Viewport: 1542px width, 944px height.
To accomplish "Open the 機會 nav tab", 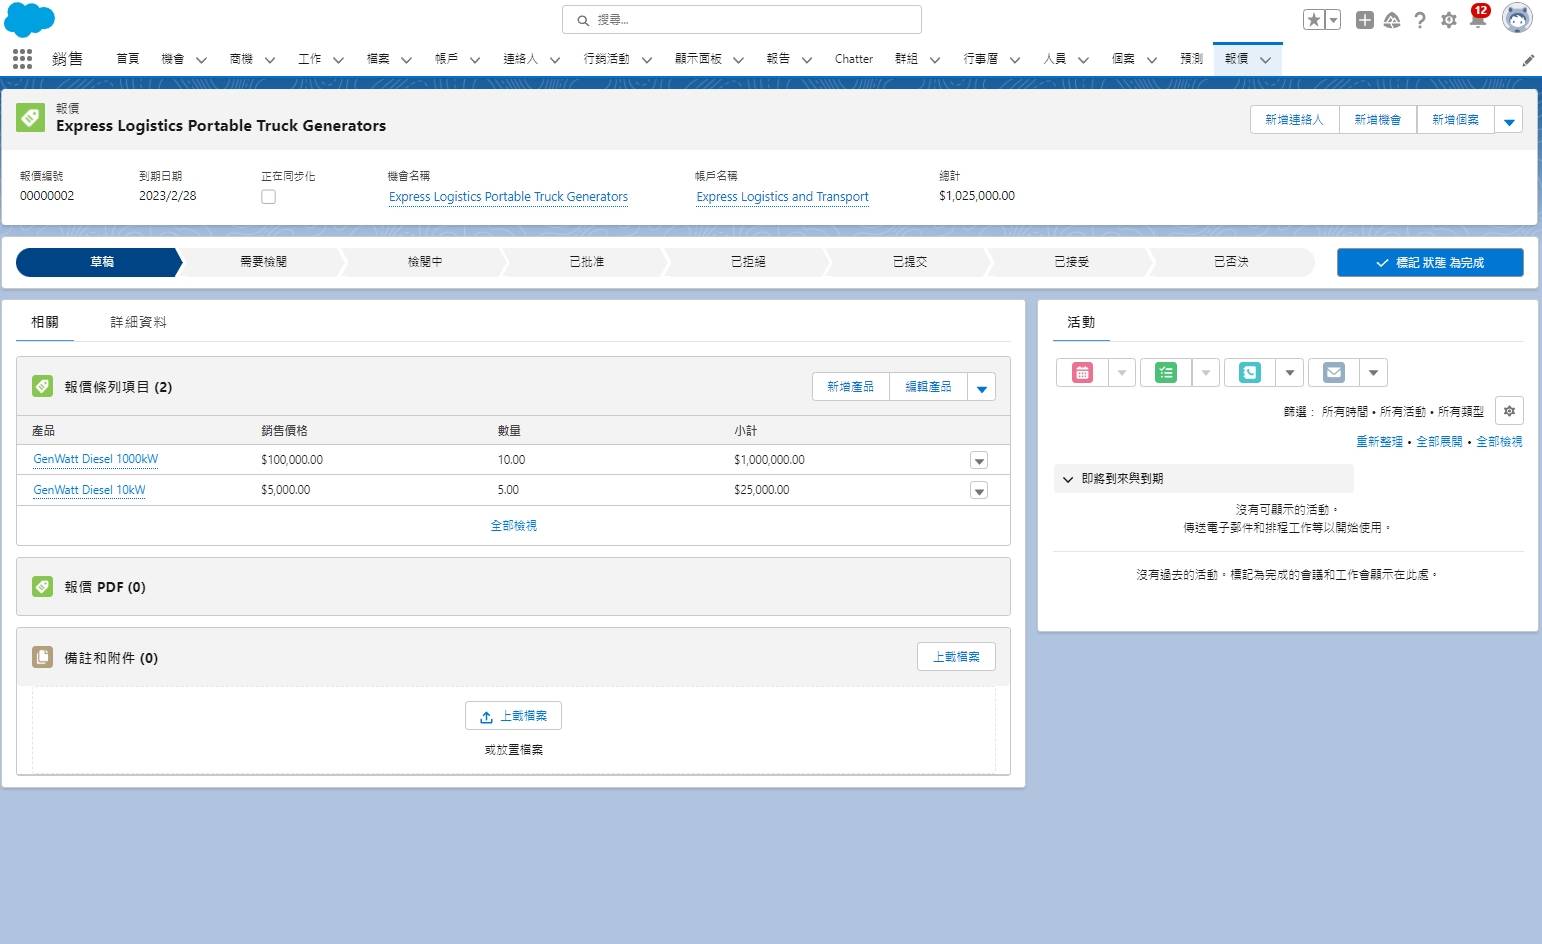I will [173, 59].
